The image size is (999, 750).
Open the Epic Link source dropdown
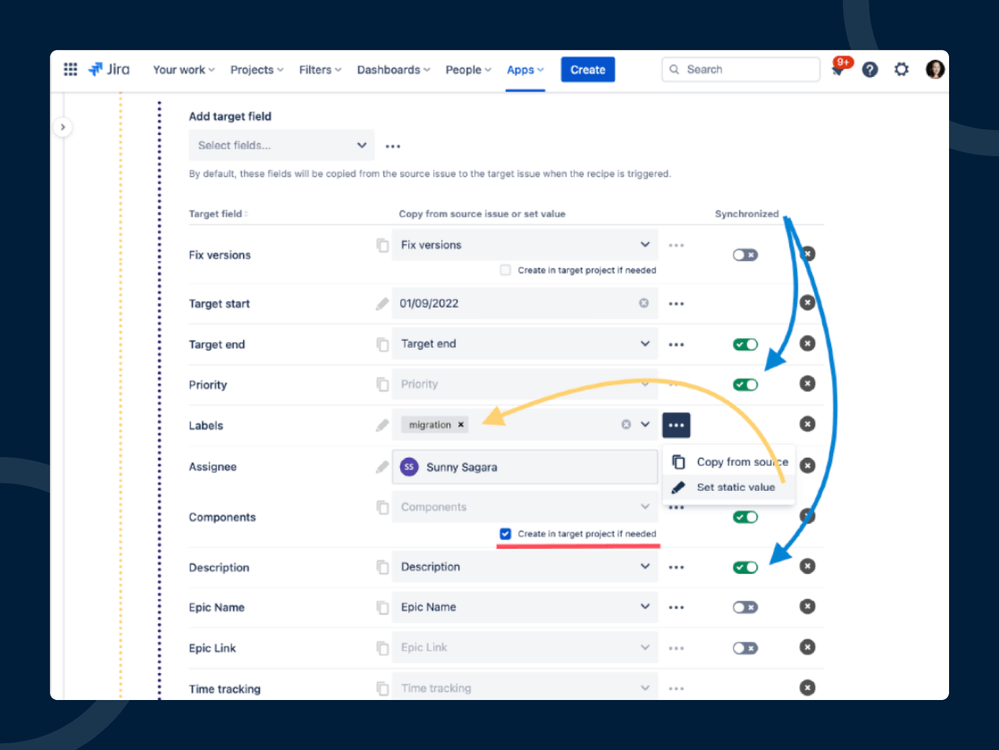point(524,647)
